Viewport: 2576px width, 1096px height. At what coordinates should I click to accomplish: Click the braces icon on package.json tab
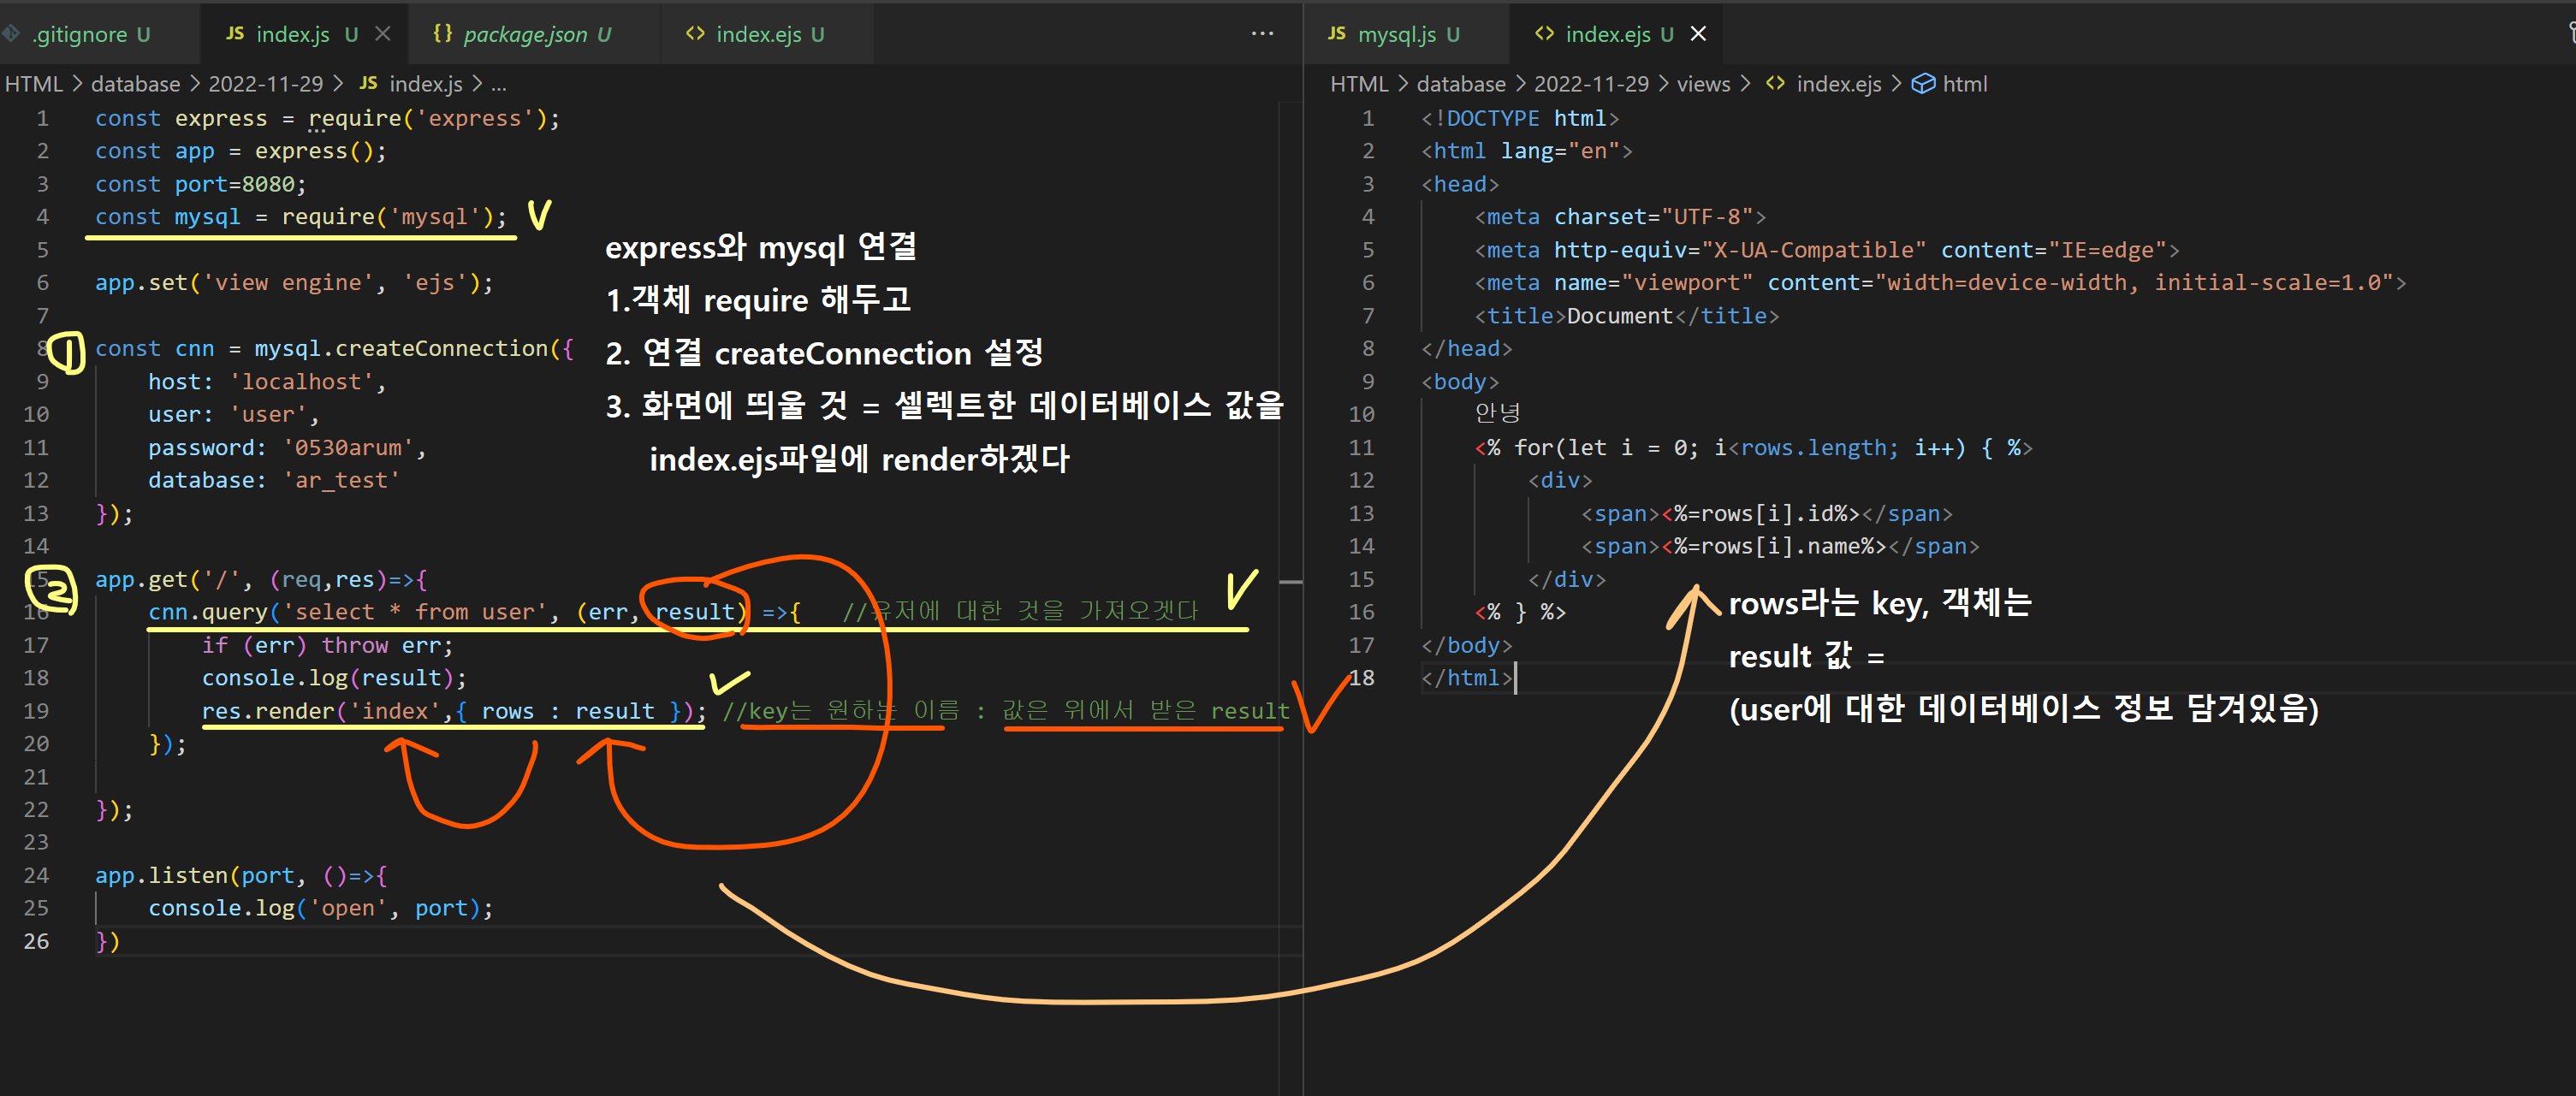pos(442,34)
